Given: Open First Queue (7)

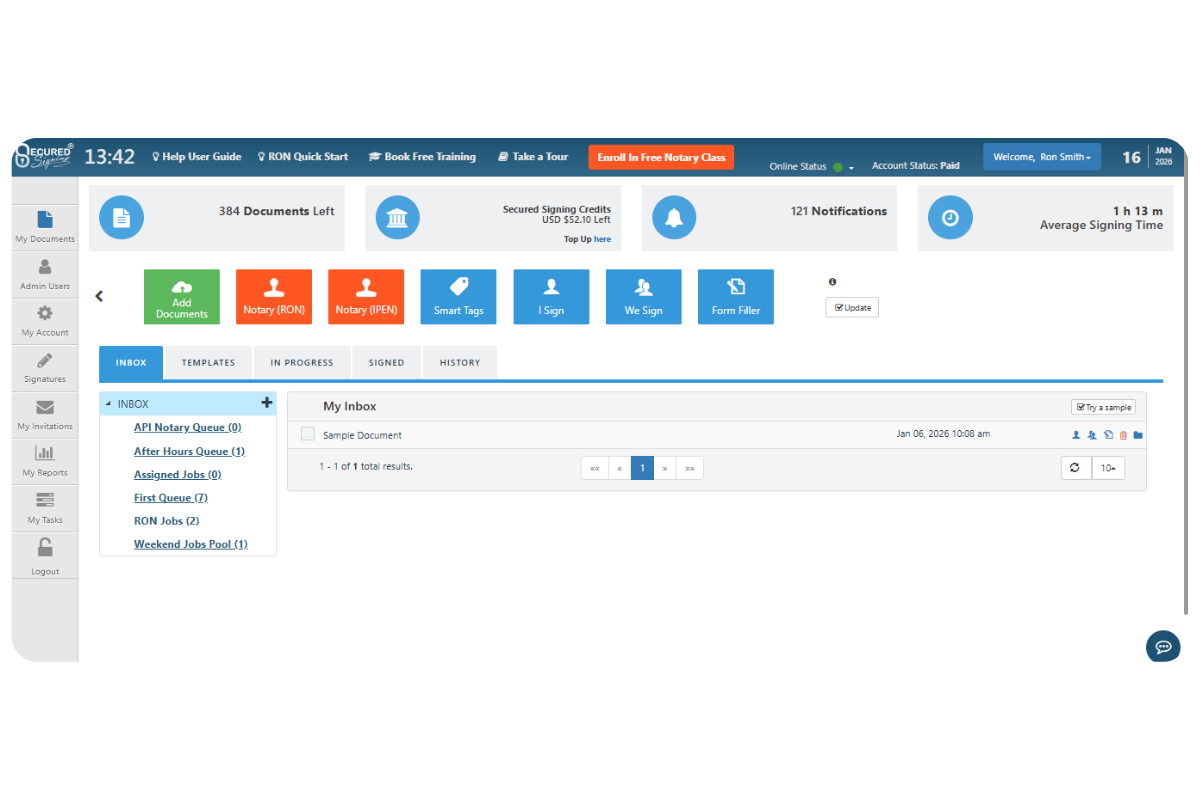Looking at the screenshot, I should [x=171, y=497].
